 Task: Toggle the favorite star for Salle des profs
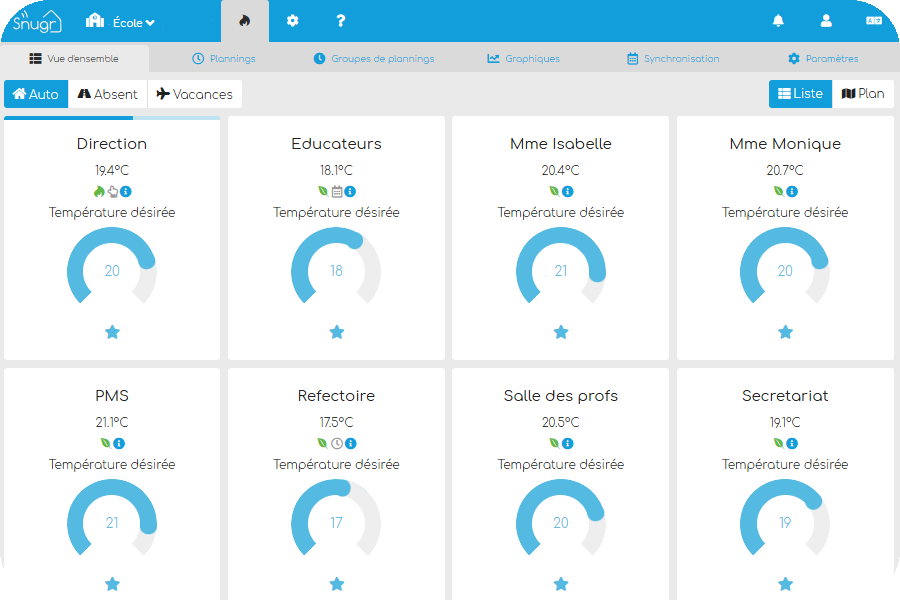pyautogui.click(x=561, y=584)
